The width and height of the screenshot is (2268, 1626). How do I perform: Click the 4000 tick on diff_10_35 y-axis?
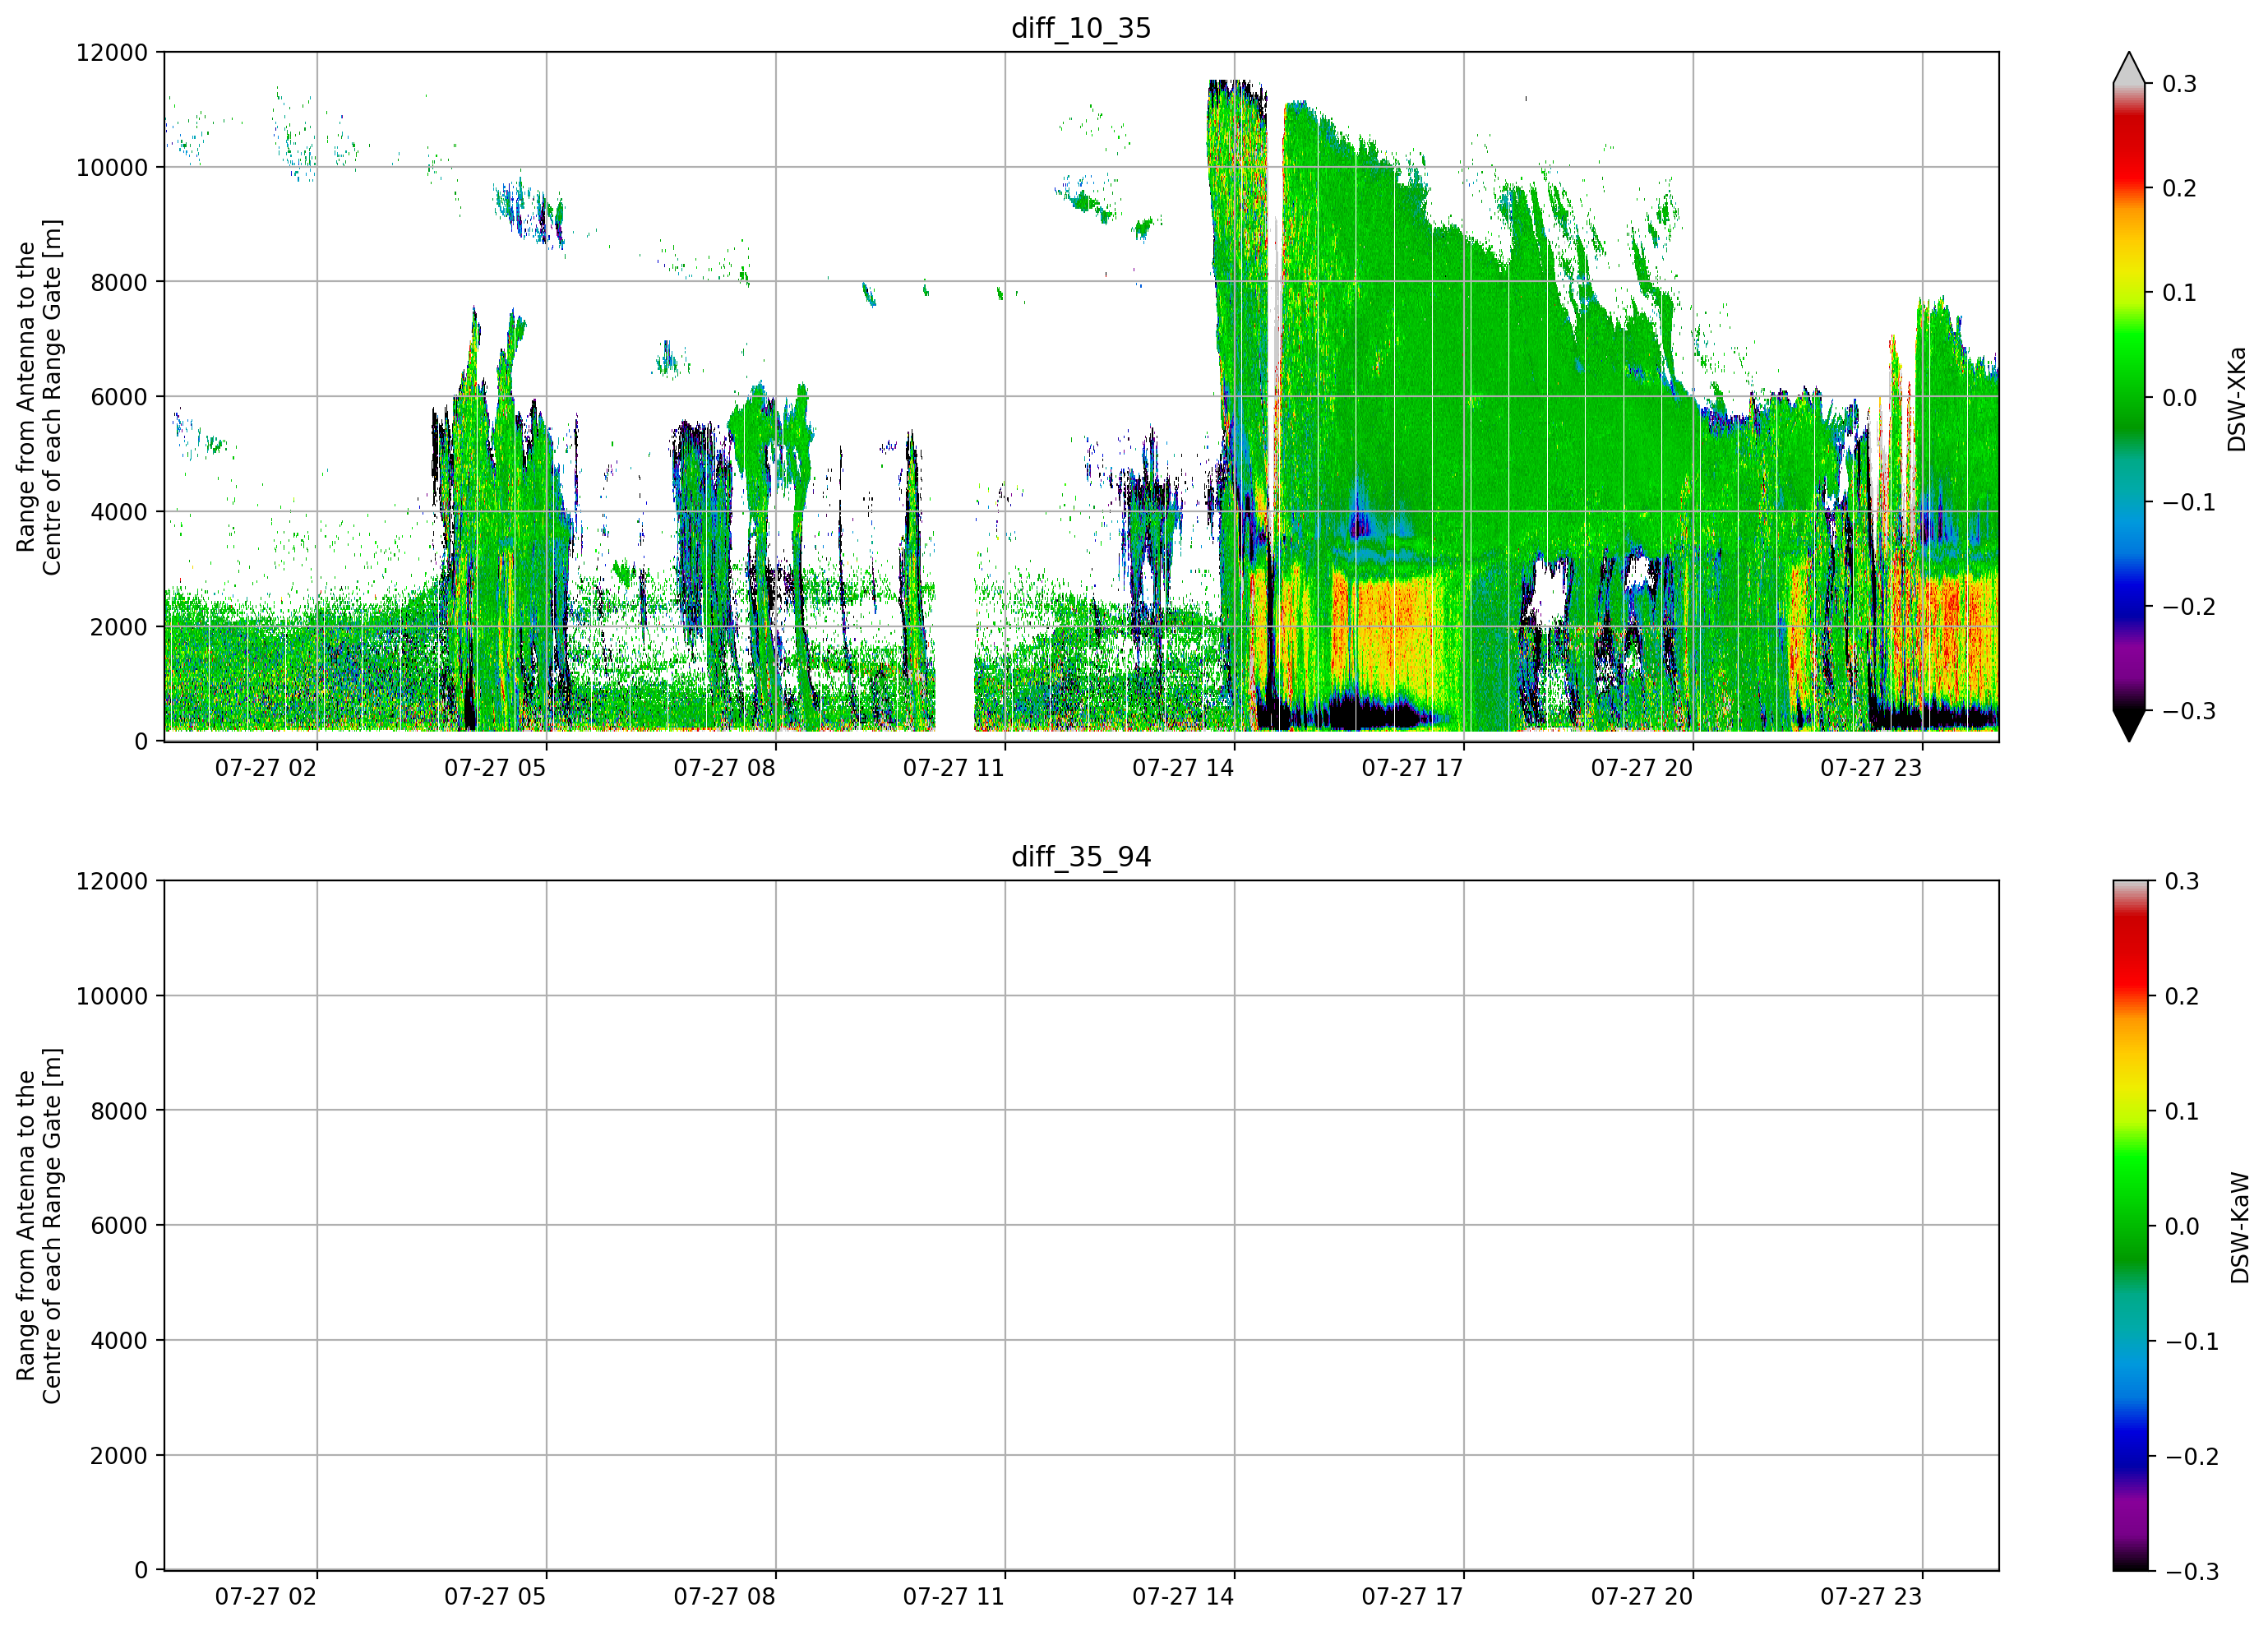[x=119, y=512]
